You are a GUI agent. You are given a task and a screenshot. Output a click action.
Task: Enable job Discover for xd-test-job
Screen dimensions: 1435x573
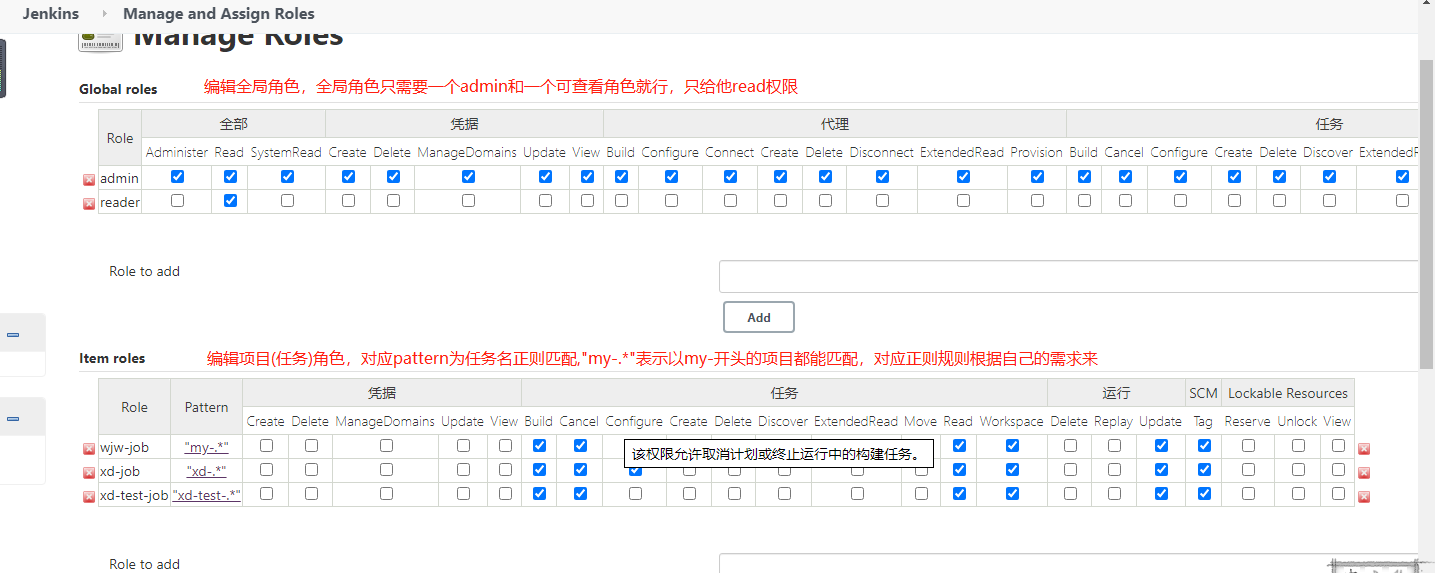(784, 493)
